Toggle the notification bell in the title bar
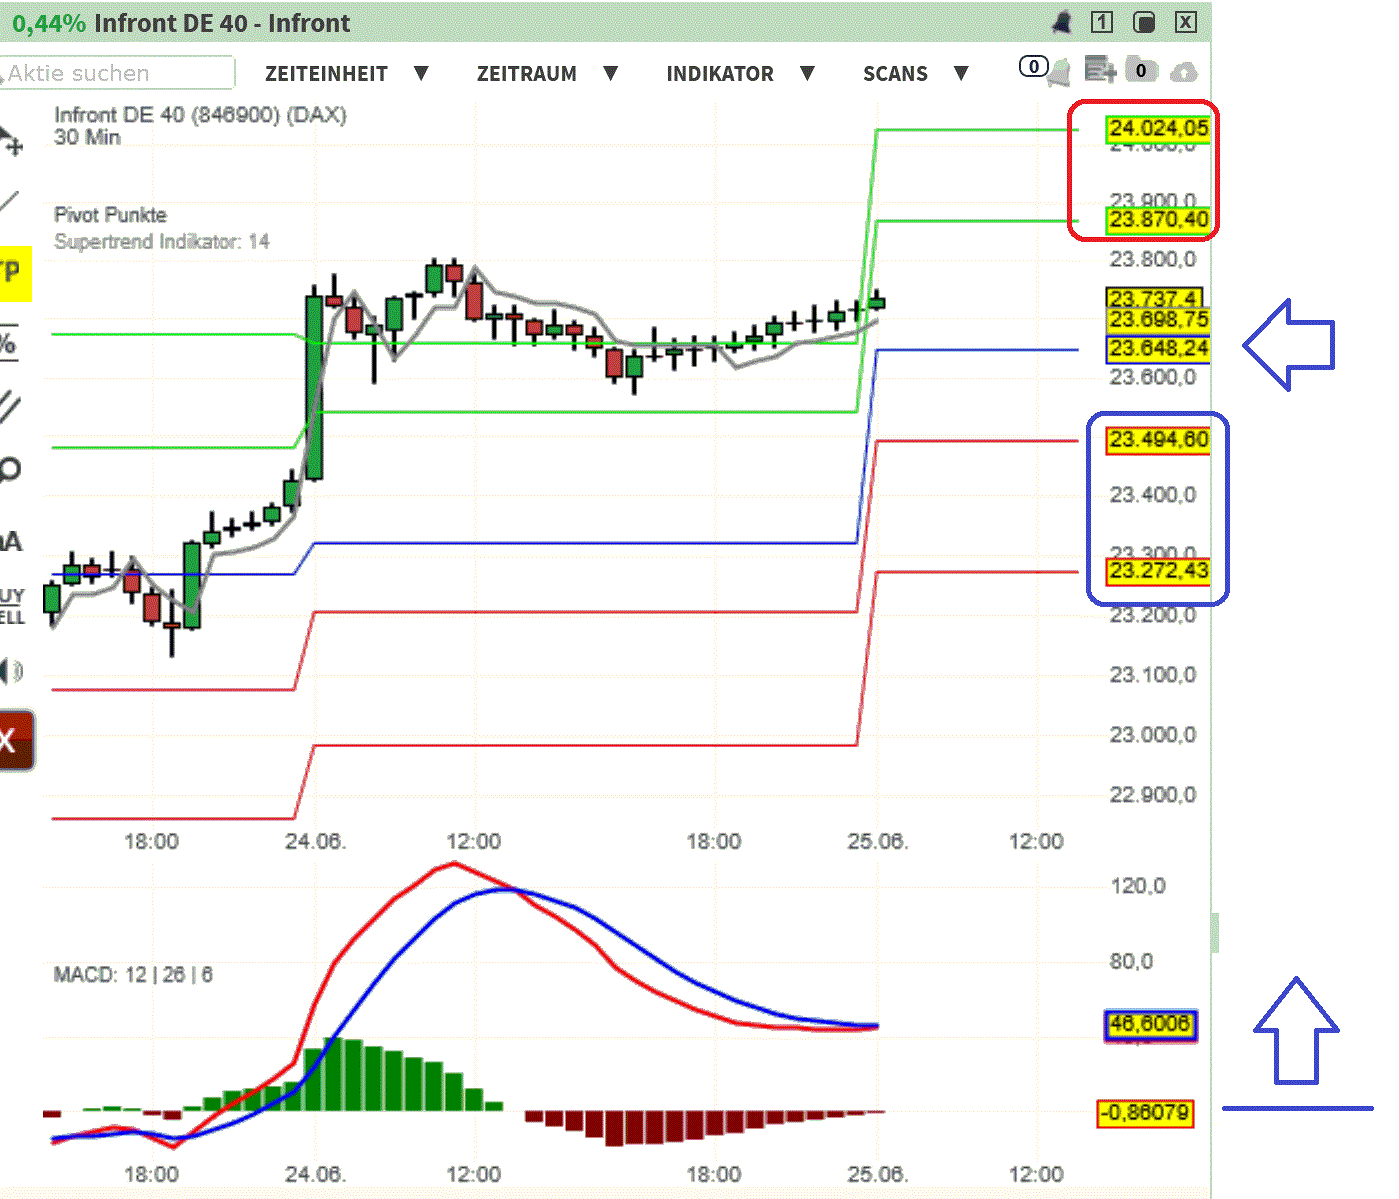 click(x=1061, y=22)
